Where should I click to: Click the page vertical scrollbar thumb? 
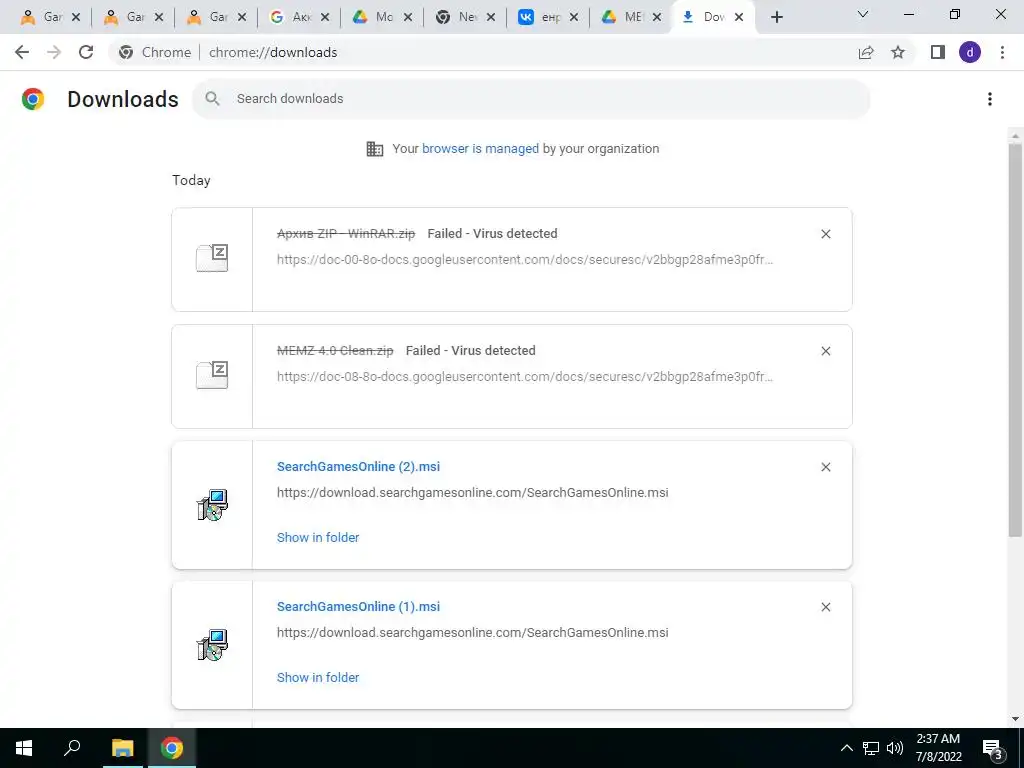click(x=1015, y=340)
